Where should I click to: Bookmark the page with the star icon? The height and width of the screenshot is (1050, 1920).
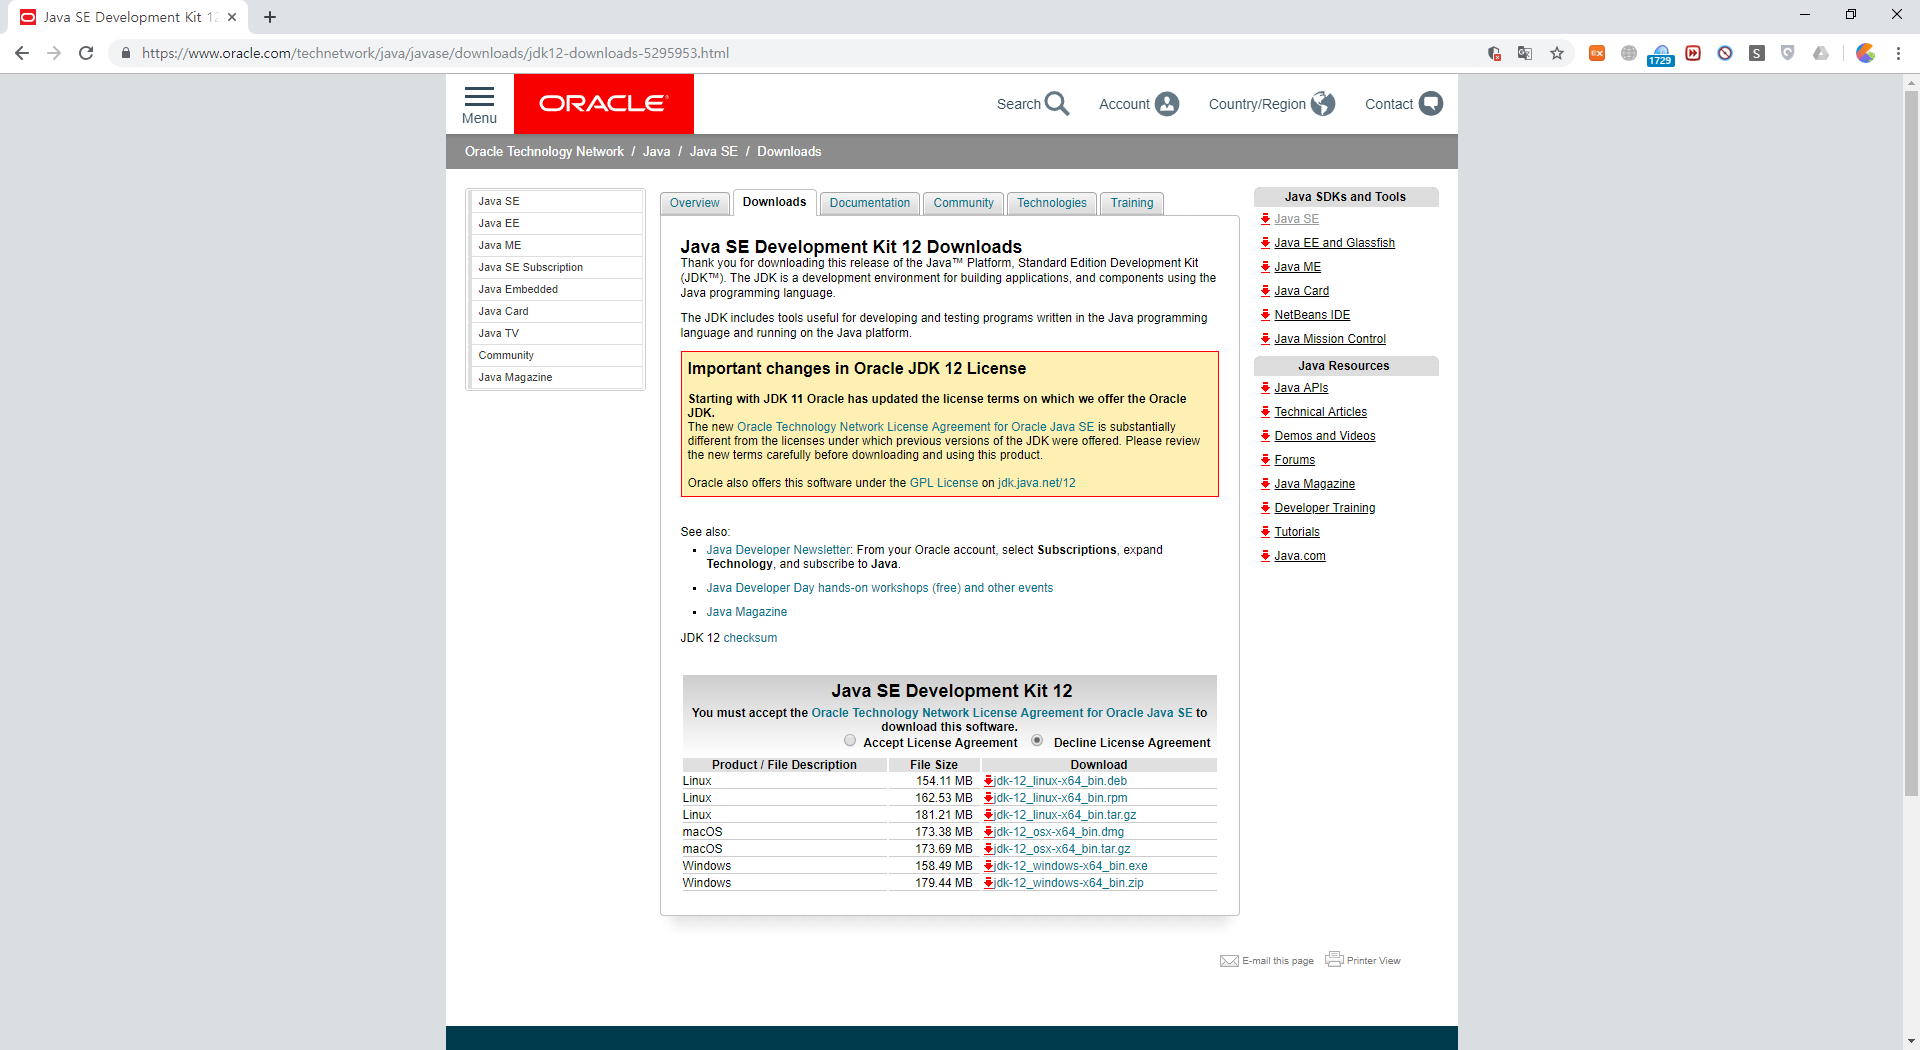click(1557, 53)
